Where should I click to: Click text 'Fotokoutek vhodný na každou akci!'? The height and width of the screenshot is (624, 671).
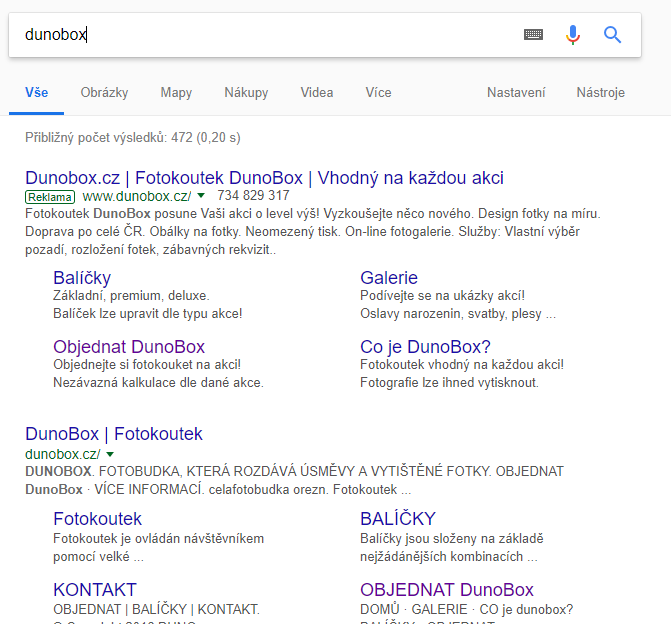coord(462,365)
